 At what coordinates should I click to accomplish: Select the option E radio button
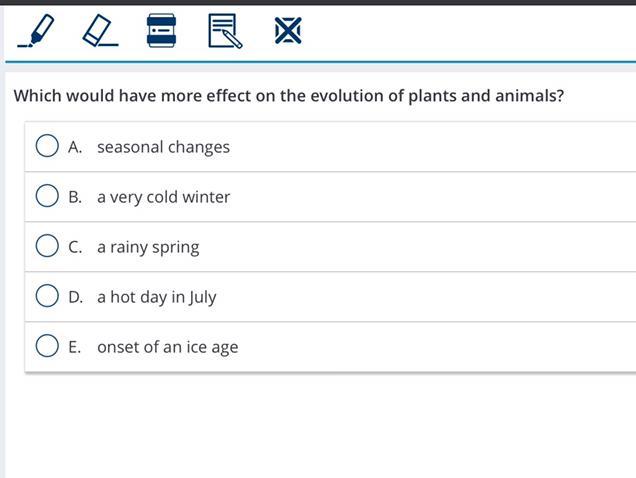pyautogui.click(x=47, y=346)
